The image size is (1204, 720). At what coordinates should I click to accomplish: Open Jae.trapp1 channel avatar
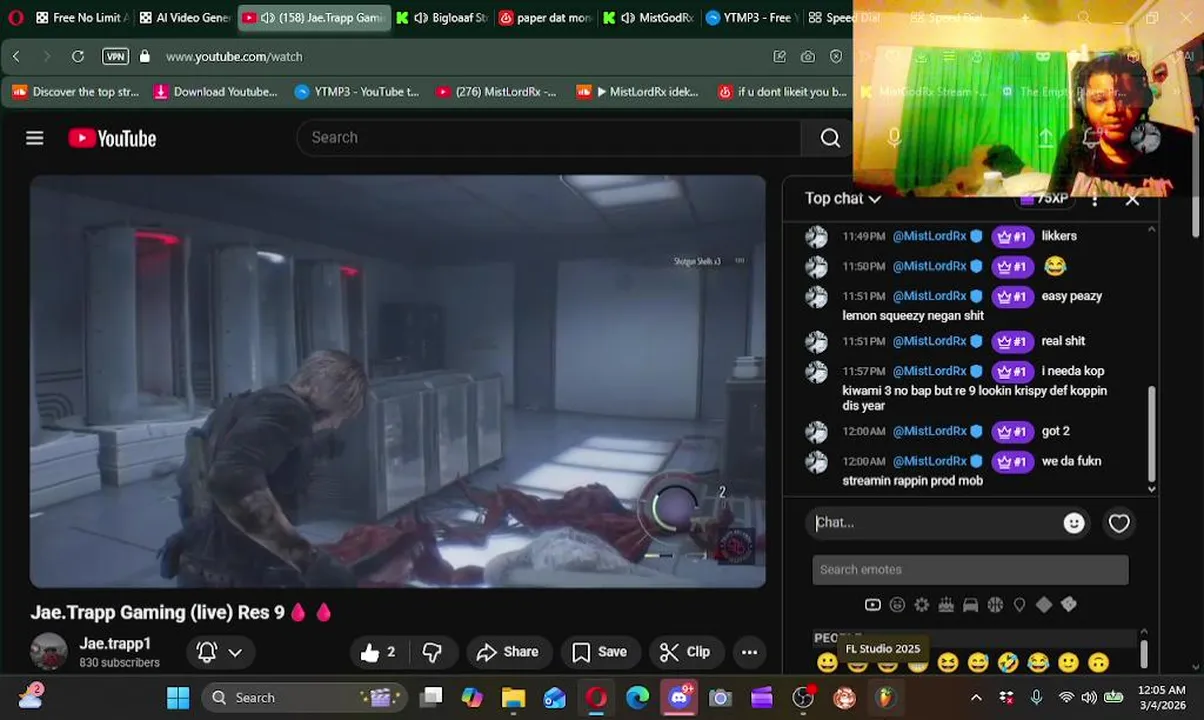click(x=49, y=652)
